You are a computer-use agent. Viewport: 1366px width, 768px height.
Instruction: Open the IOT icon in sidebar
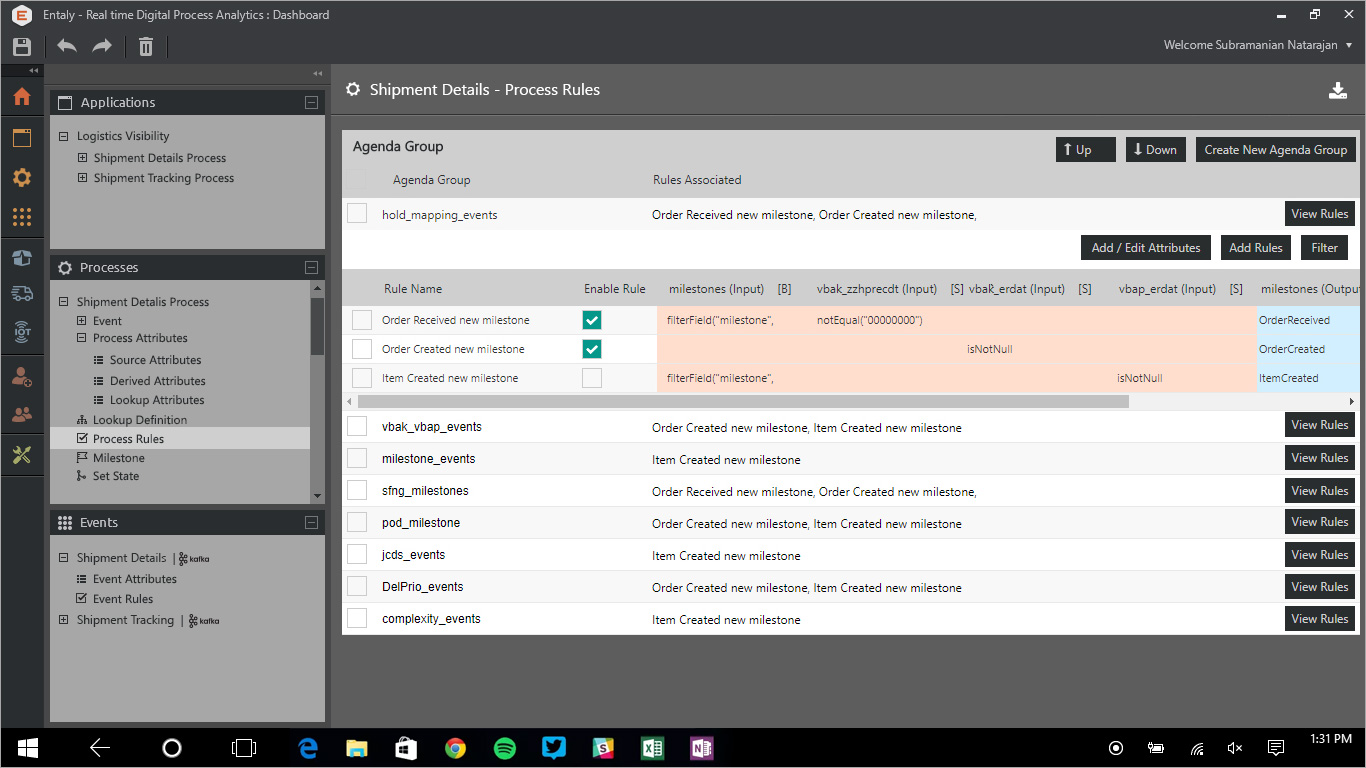22,333
